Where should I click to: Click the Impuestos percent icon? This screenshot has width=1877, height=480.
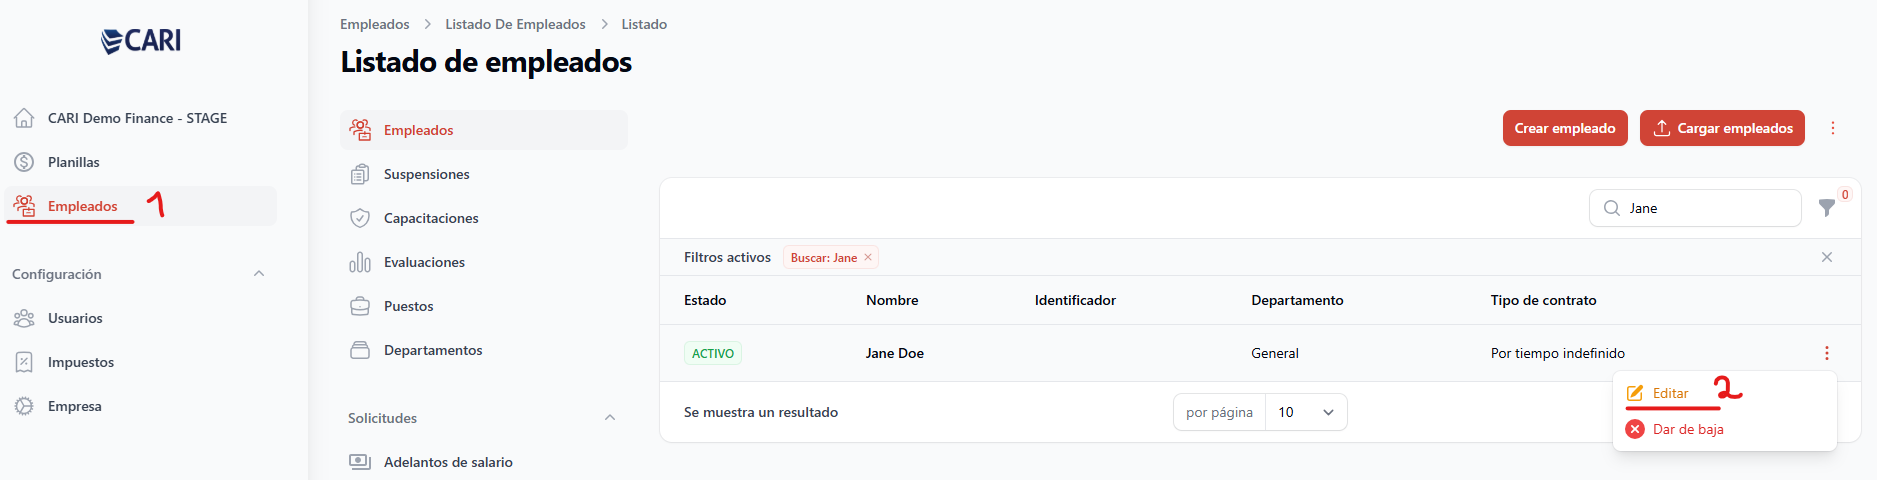(x=24, y=362)
